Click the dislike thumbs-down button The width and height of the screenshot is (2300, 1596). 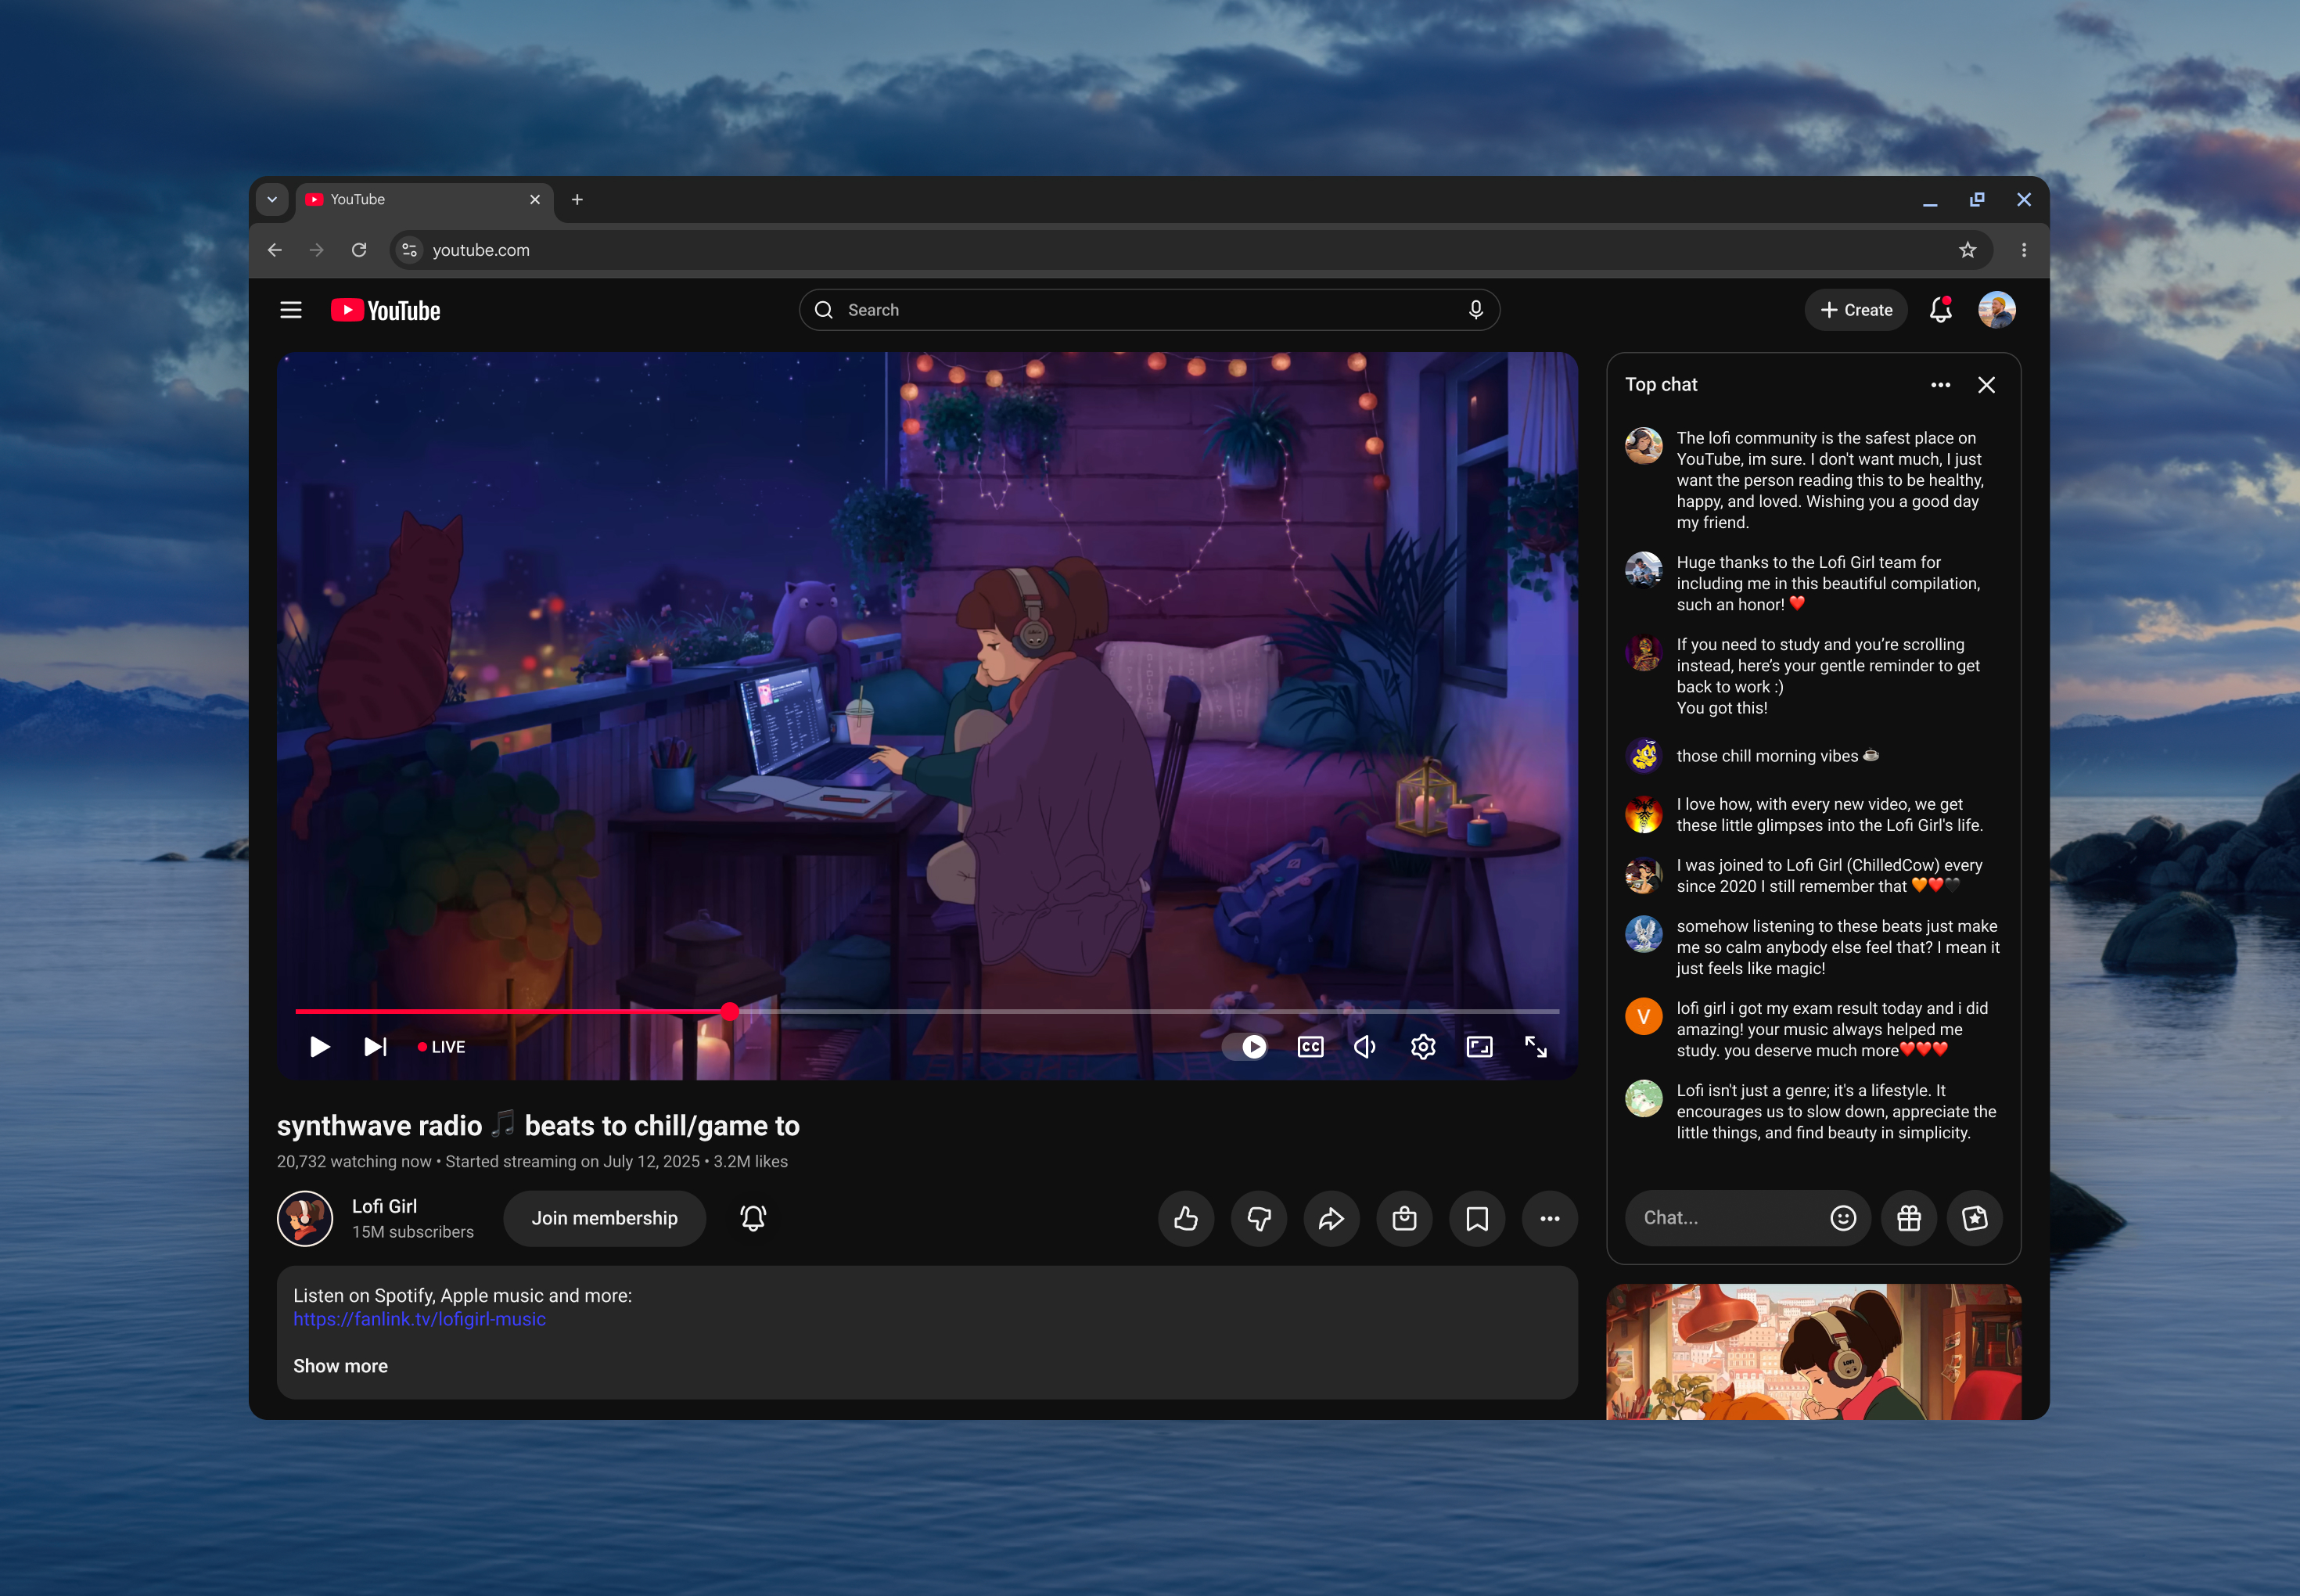(1259, 1218)
